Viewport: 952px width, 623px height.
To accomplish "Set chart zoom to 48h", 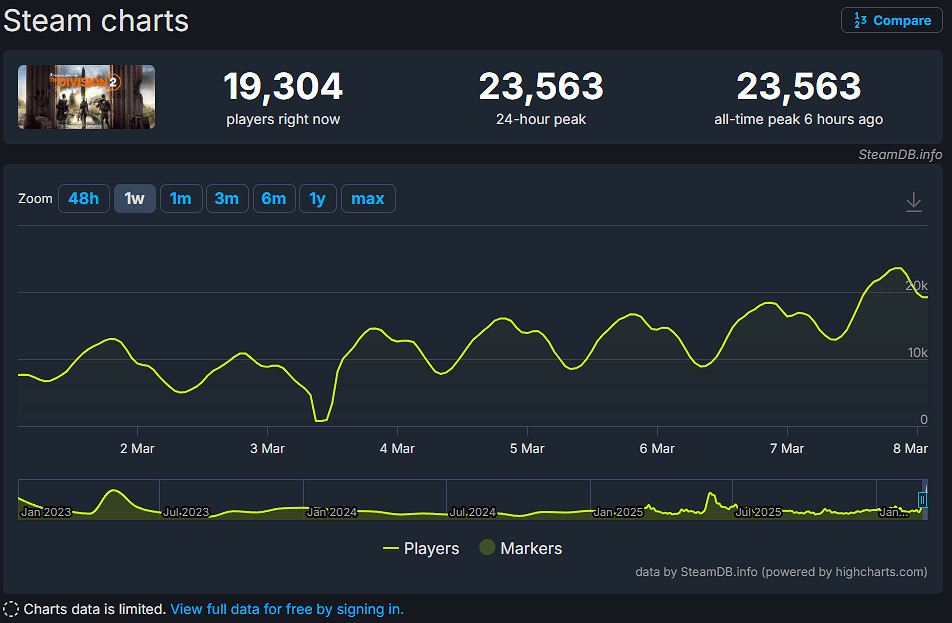I will point(83,199).
